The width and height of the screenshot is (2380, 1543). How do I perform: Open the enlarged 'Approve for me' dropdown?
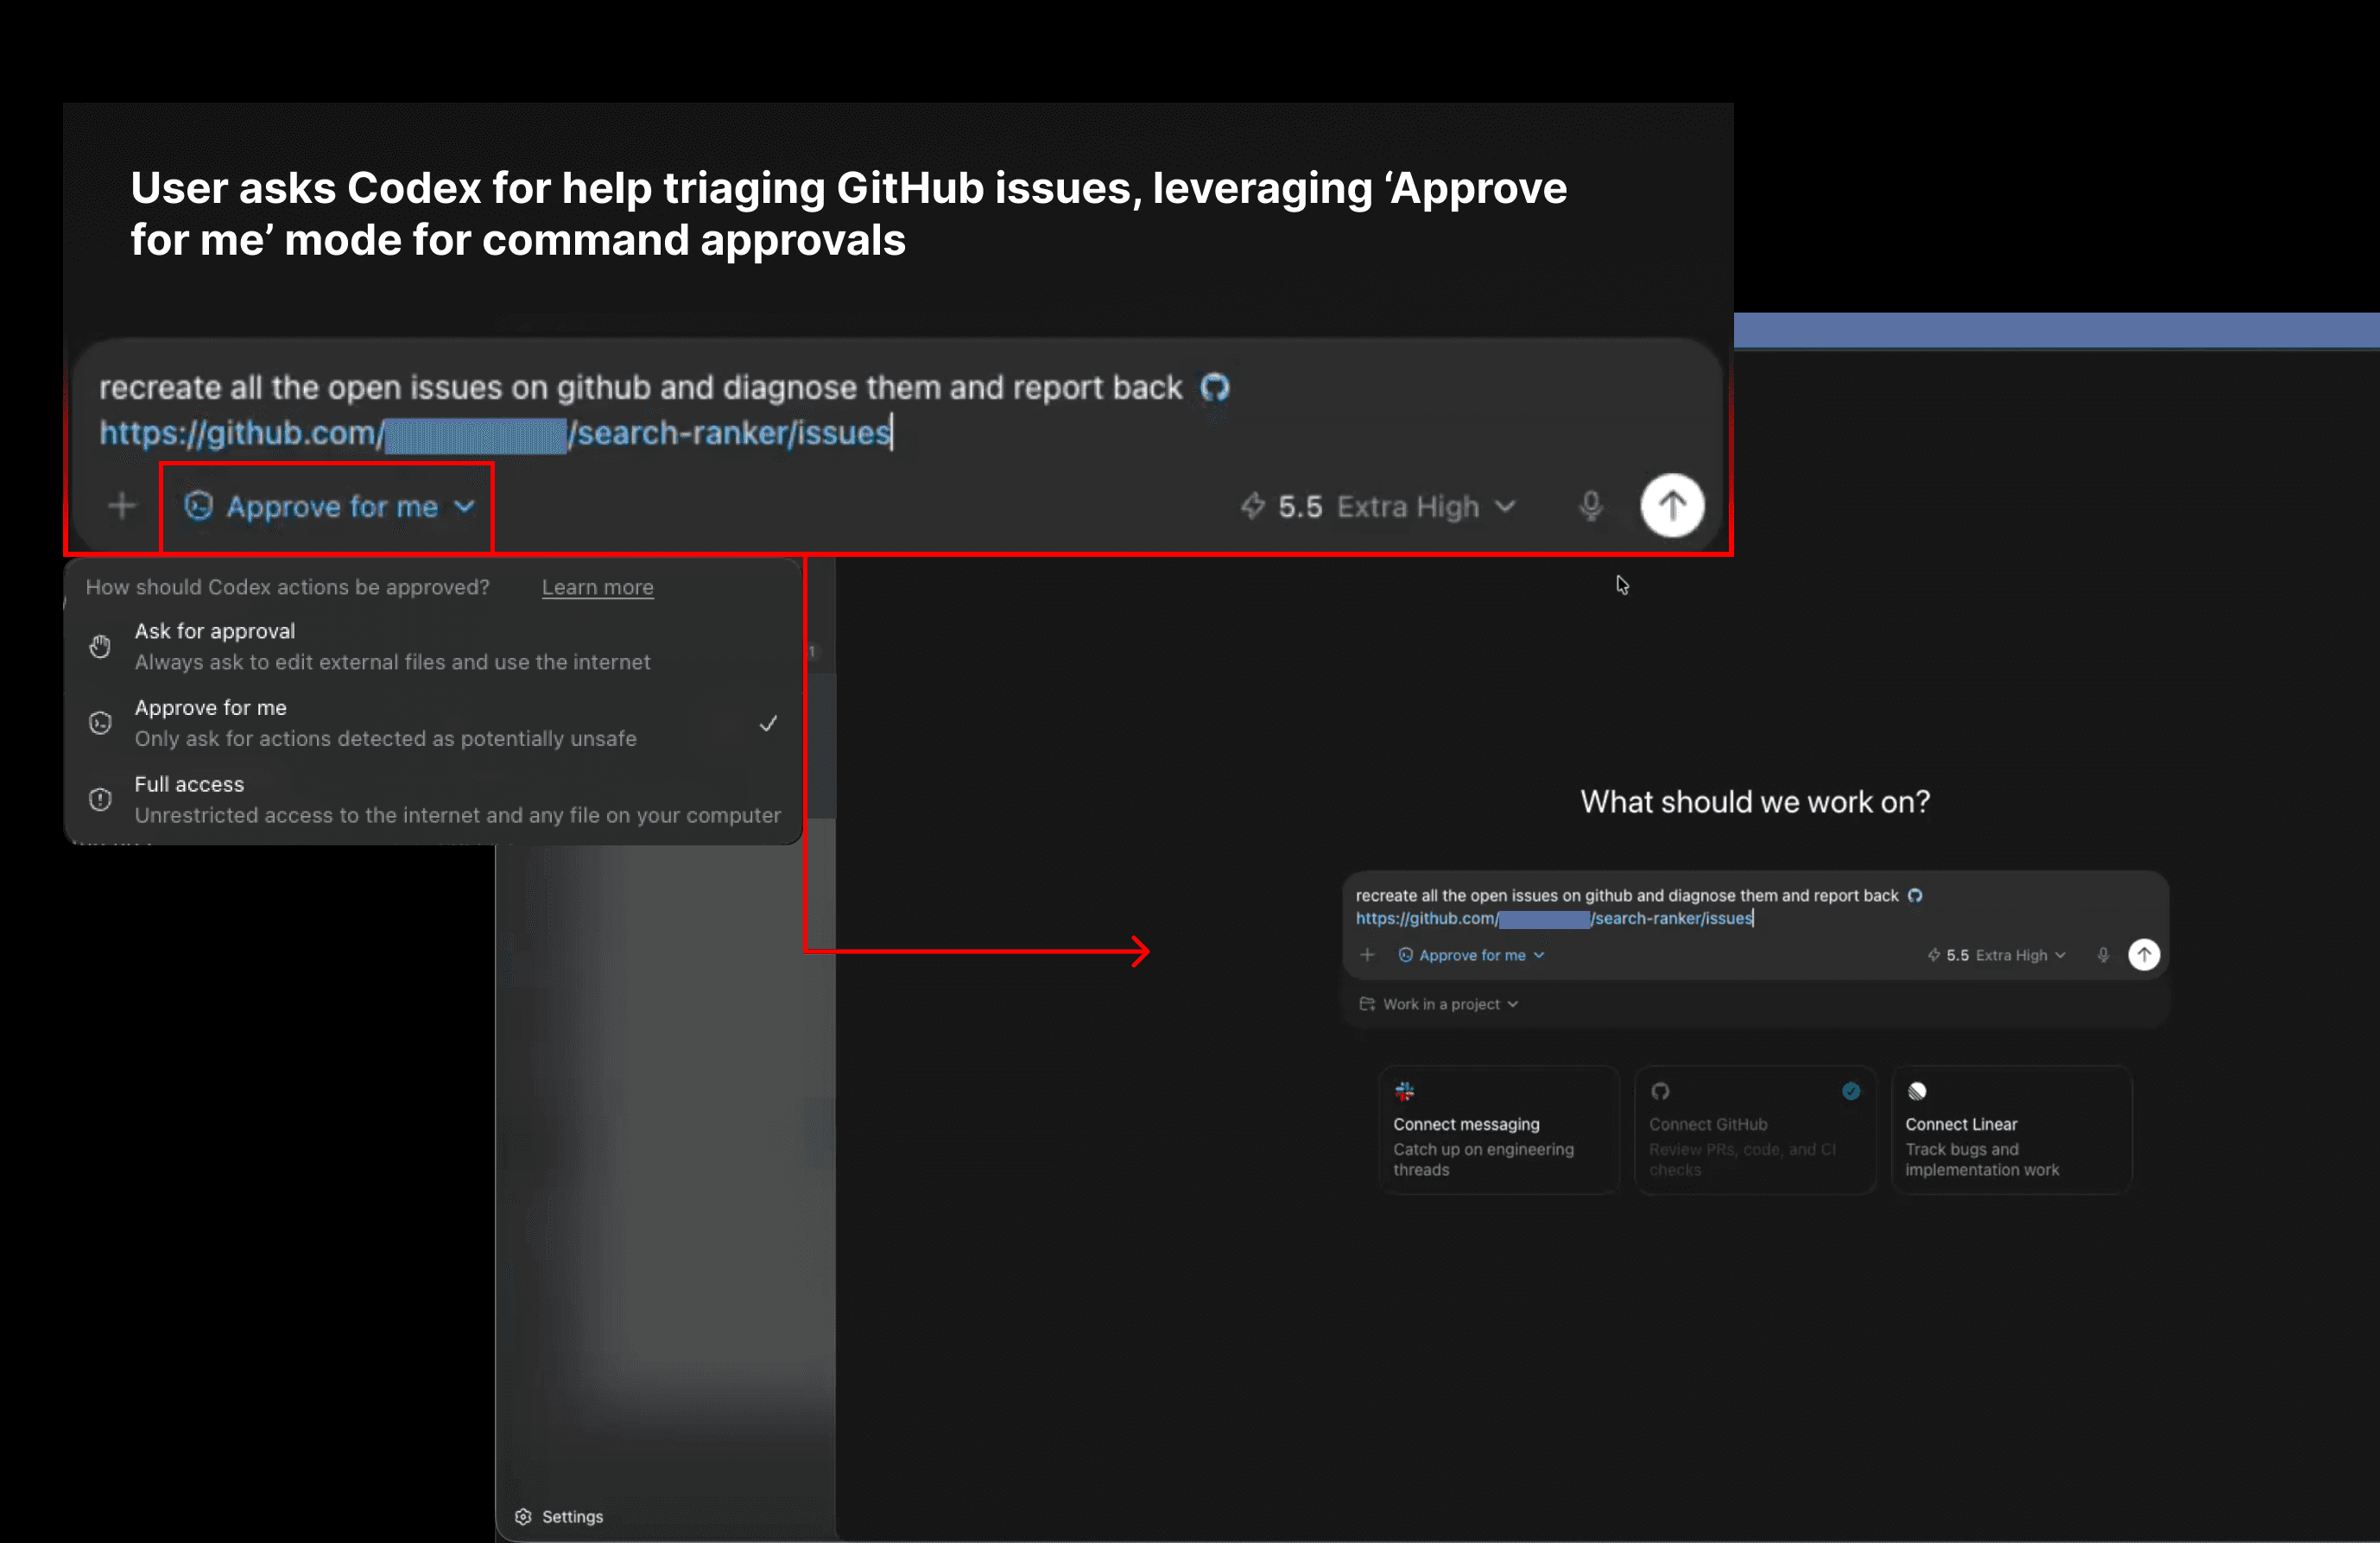click(329, 507)
